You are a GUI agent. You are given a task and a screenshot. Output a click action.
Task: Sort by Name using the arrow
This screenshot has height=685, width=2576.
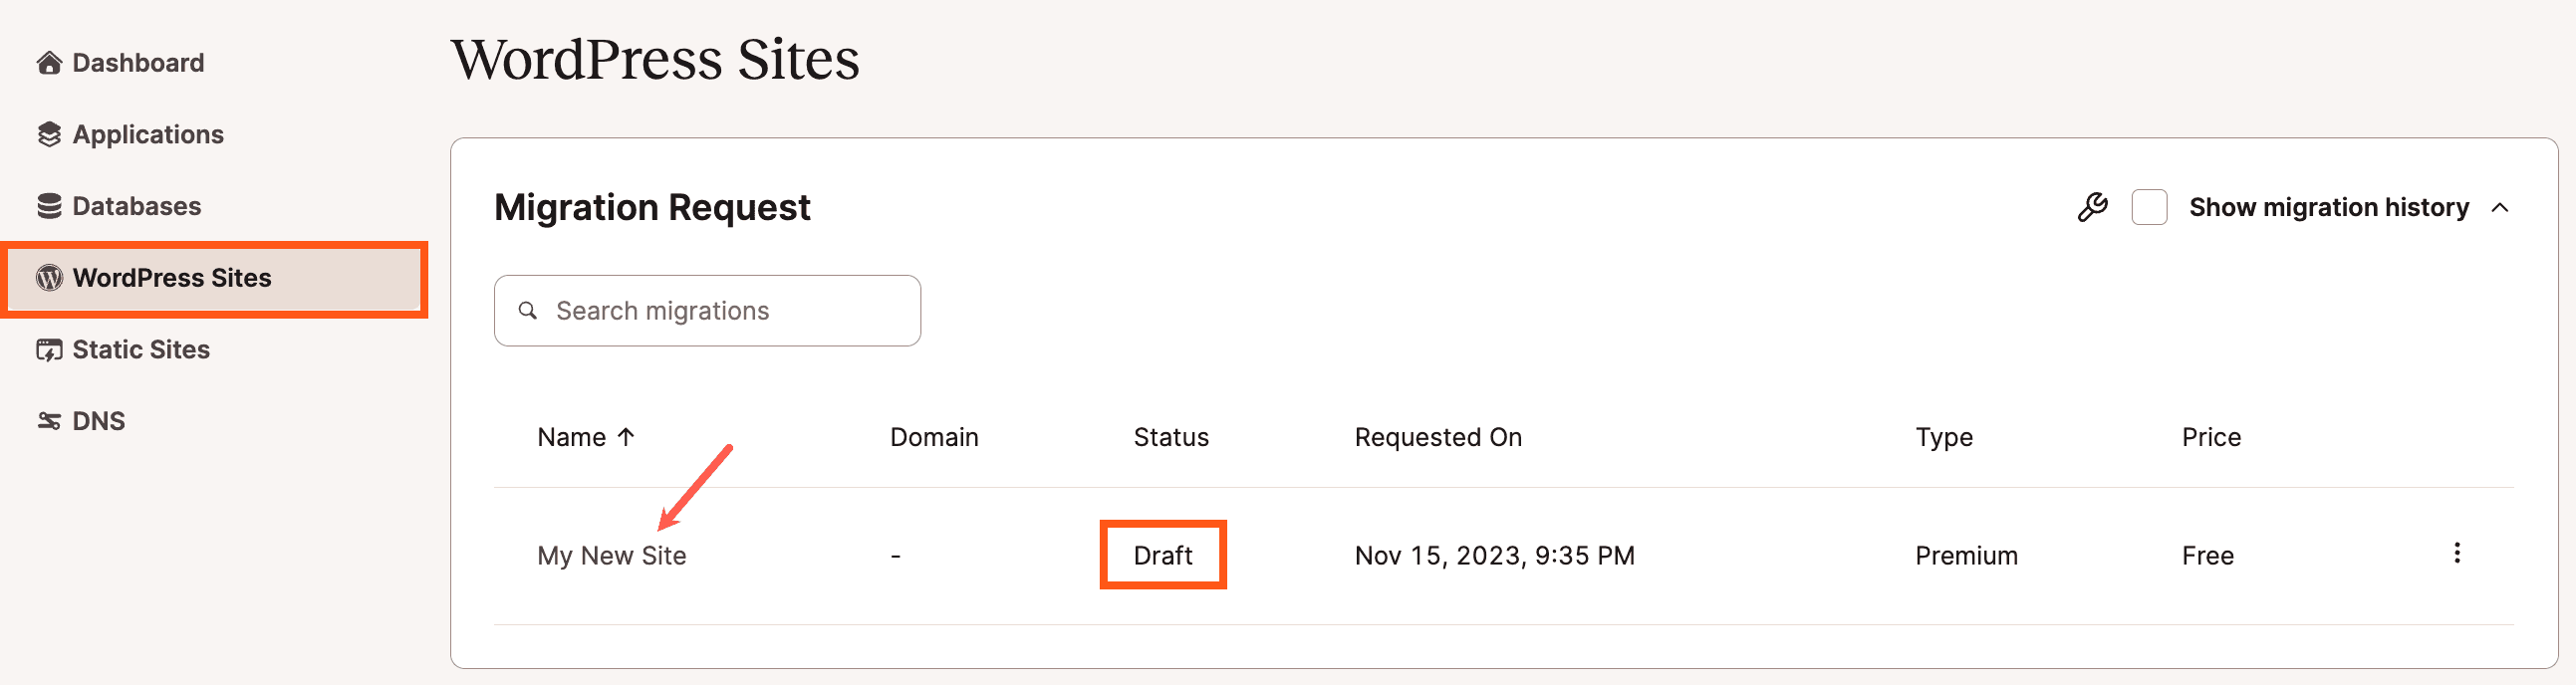click(x=626, y=437)
